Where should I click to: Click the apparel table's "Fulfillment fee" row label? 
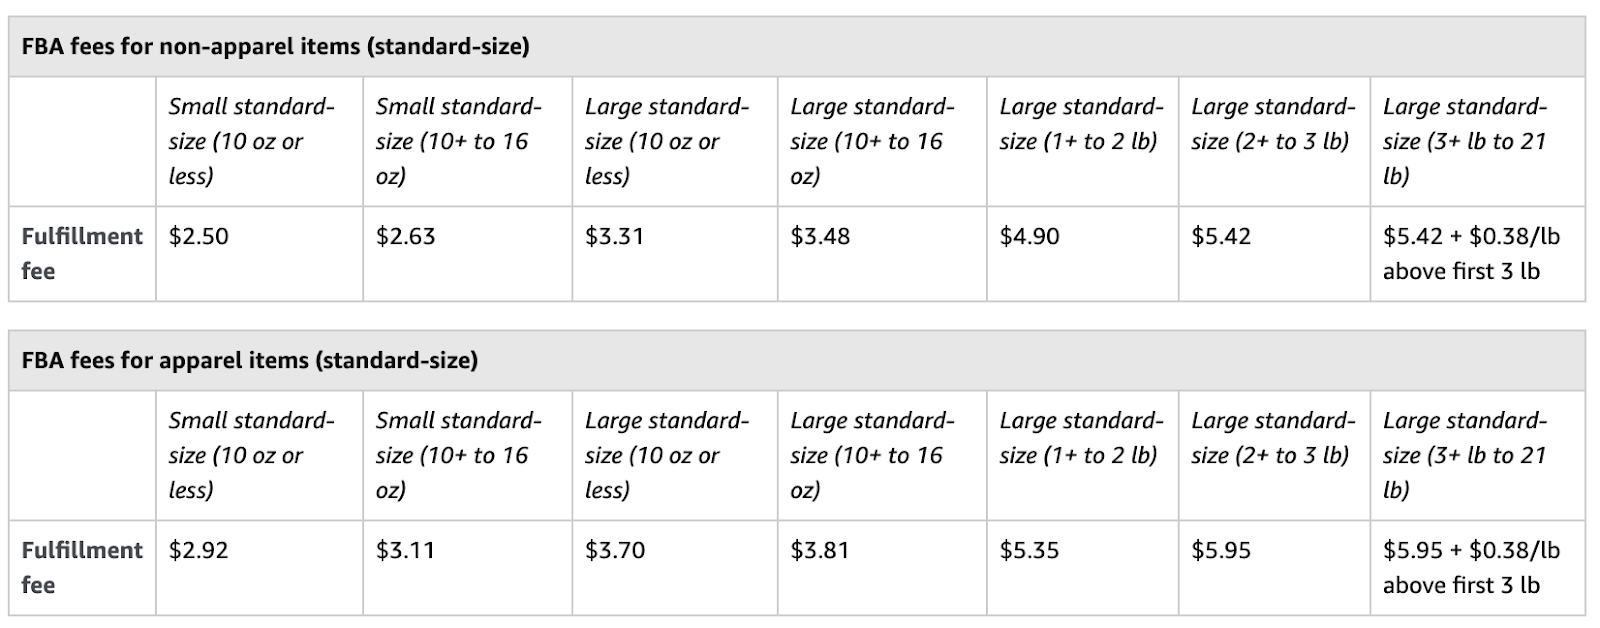coord(82,567)
